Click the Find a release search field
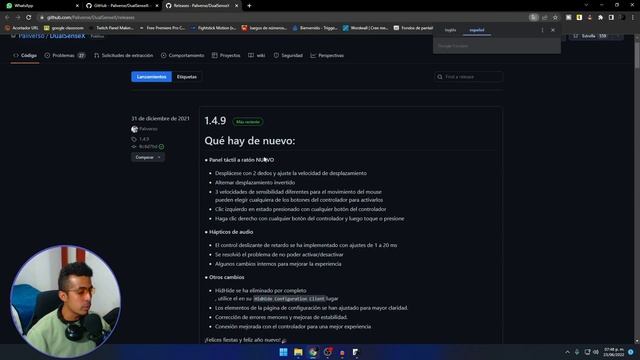 click(x=469, y=77)
